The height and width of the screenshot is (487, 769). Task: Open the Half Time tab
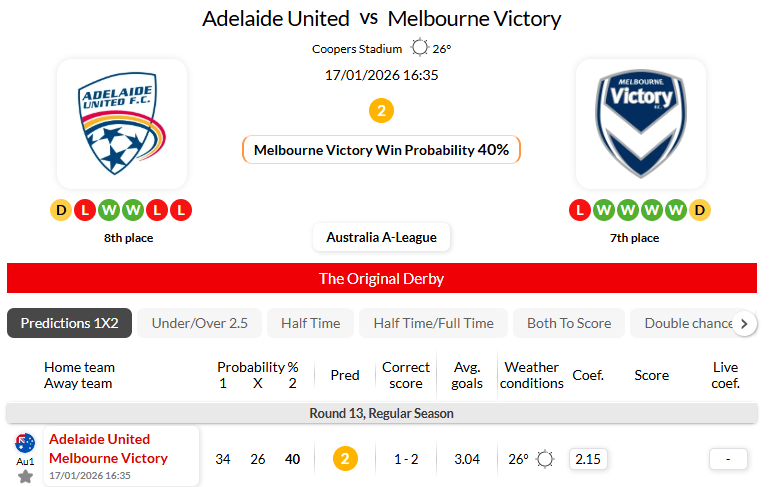pos(310,323)
